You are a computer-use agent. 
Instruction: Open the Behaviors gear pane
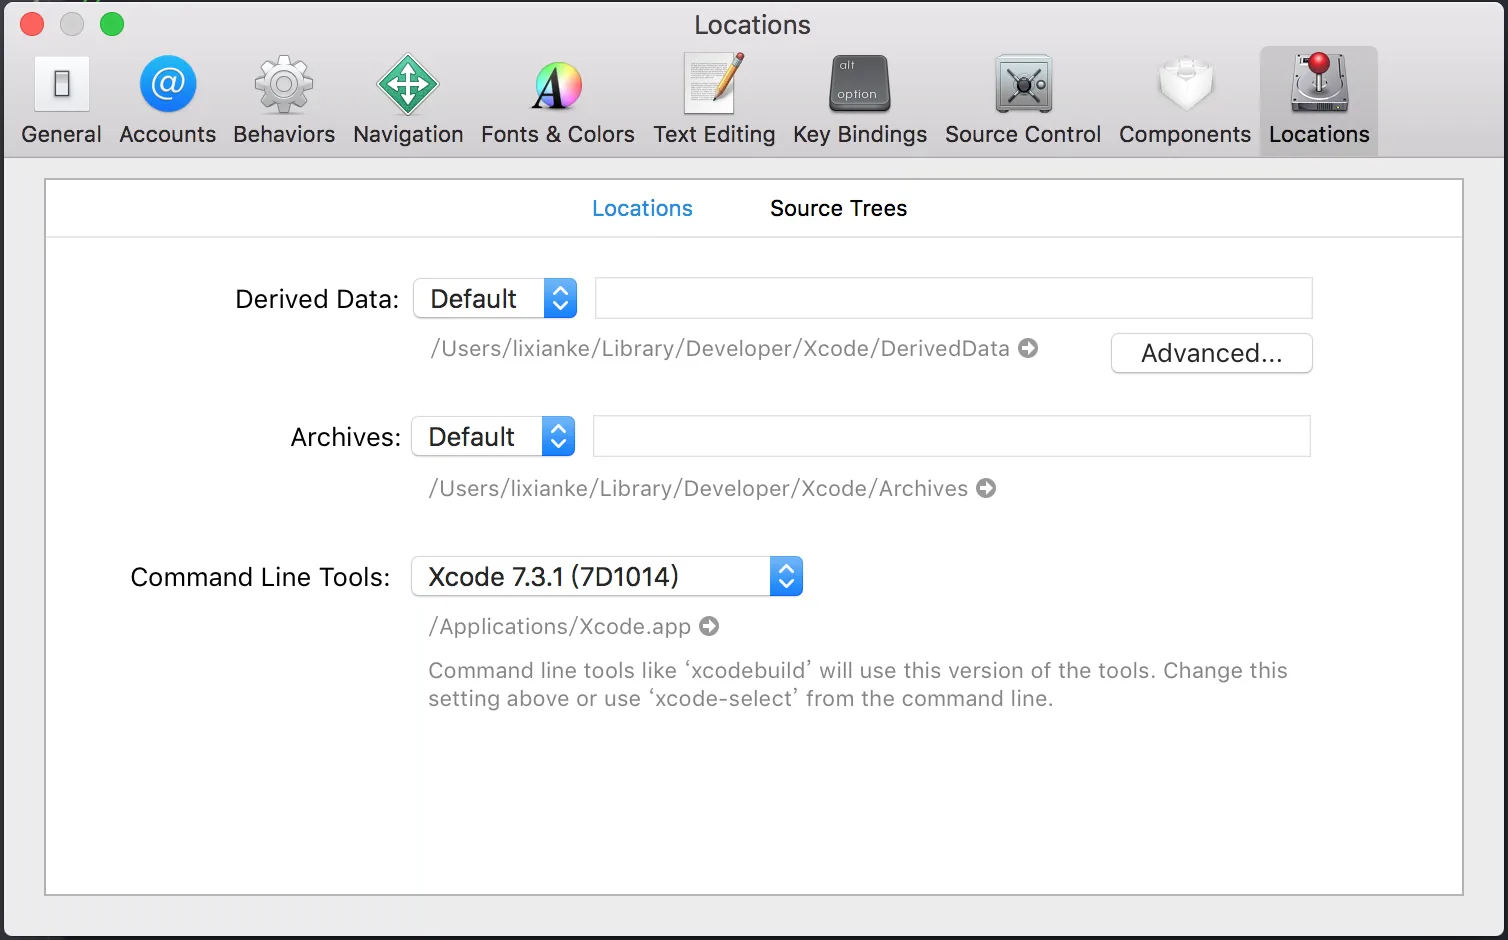pyautogui.click(x=284, y=101)
